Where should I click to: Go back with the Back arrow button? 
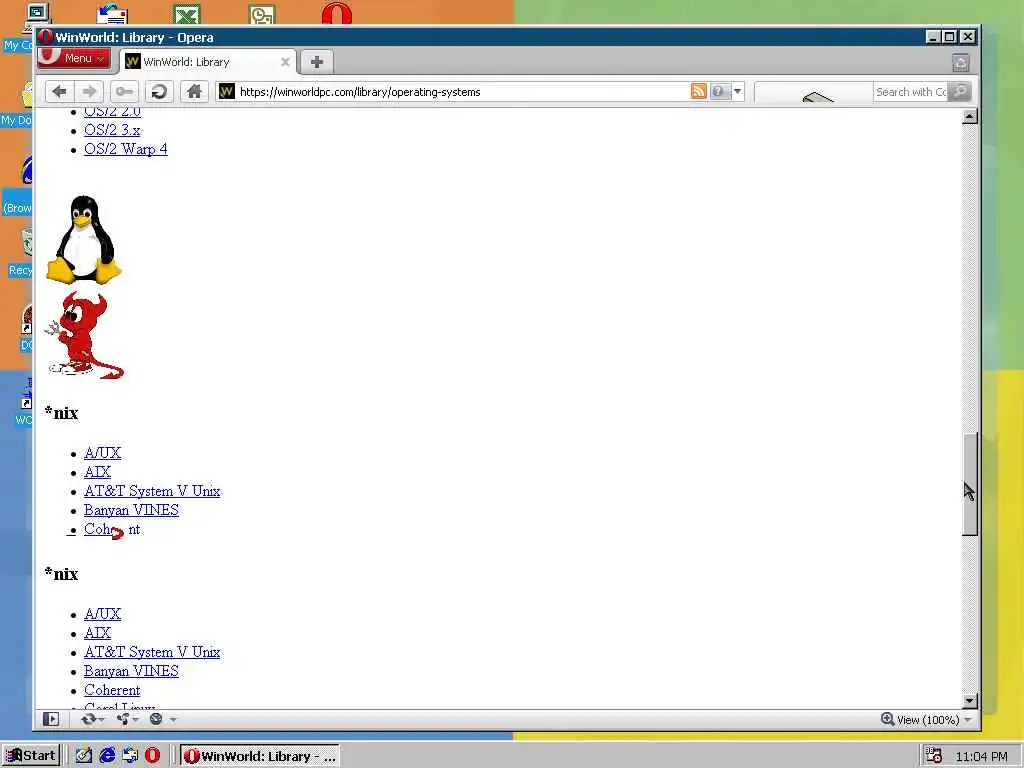point(59,91)
